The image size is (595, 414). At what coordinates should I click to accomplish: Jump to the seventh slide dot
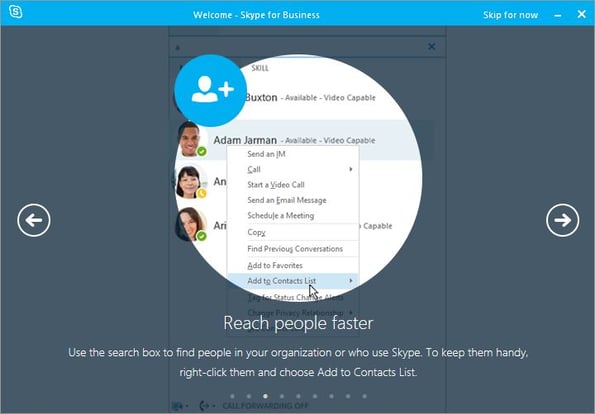pos(332,396)
